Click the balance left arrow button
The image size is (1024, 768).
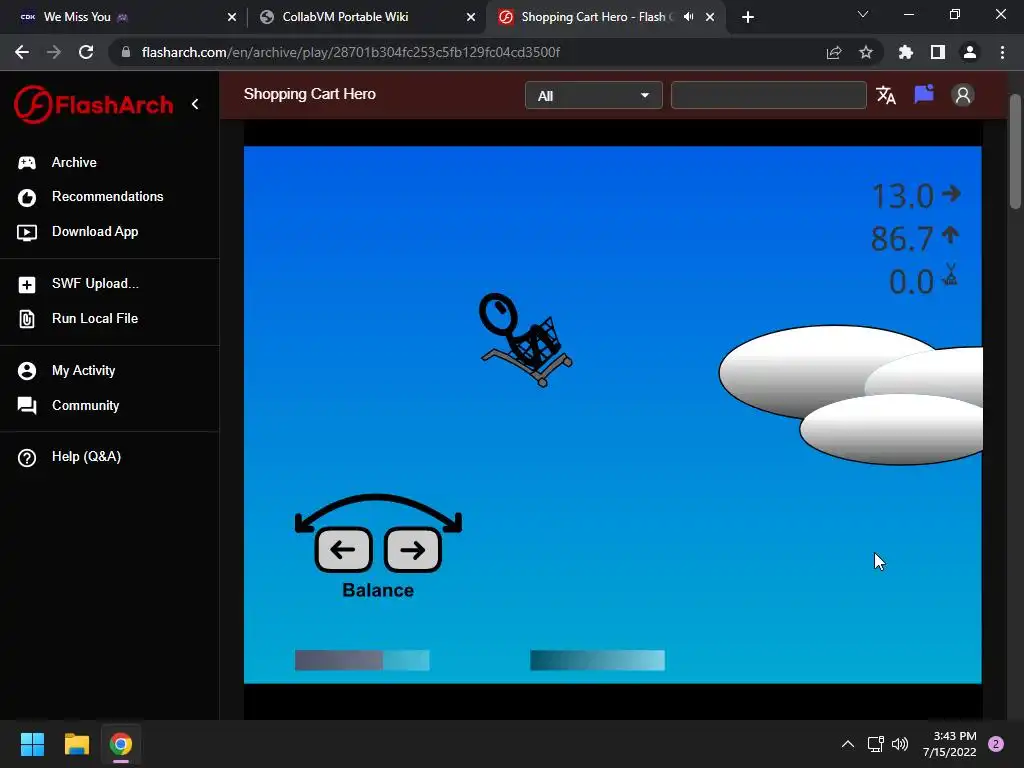pos(344,550)
